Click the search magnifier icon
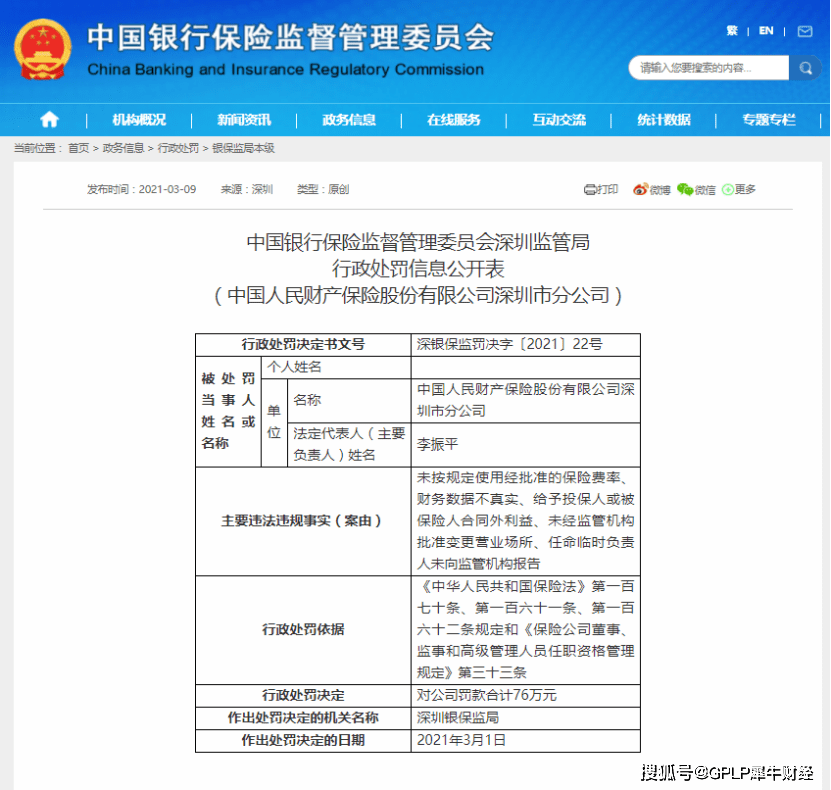831x790 pixels. pyautogui.click(x=806, y=68)
